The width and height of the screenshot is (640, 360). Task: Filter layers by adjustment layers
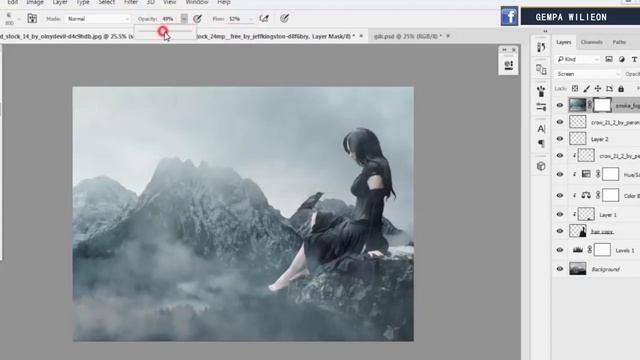click(622, 59)
